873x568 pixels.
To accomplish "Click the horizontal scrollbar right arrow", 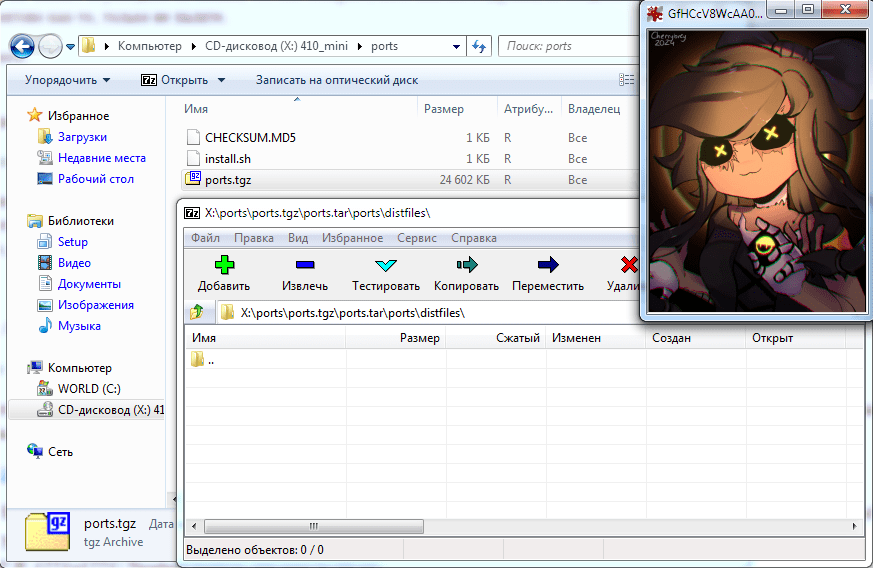I will 855,526.
